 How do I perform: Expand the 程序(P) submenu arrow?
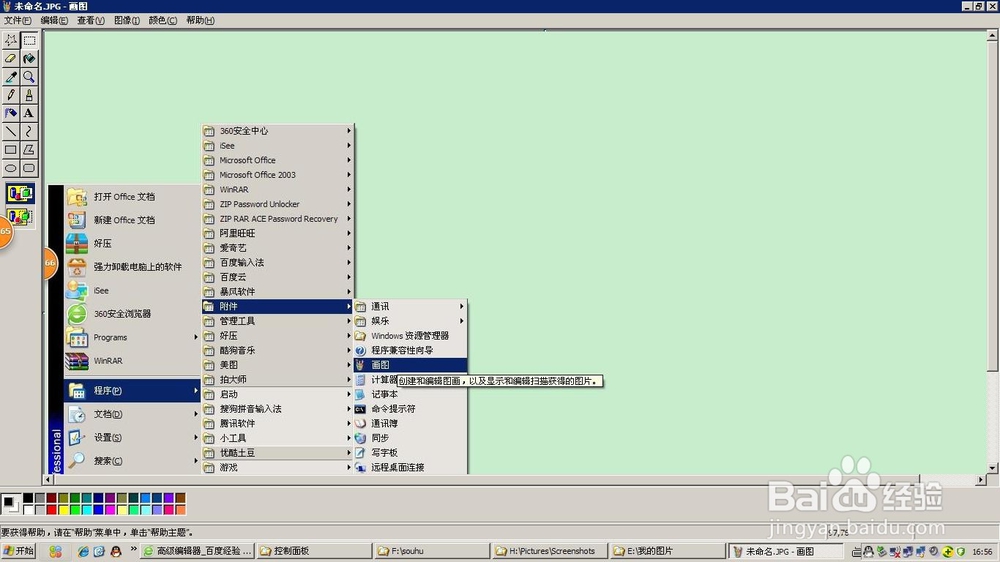tap(196, 390)
